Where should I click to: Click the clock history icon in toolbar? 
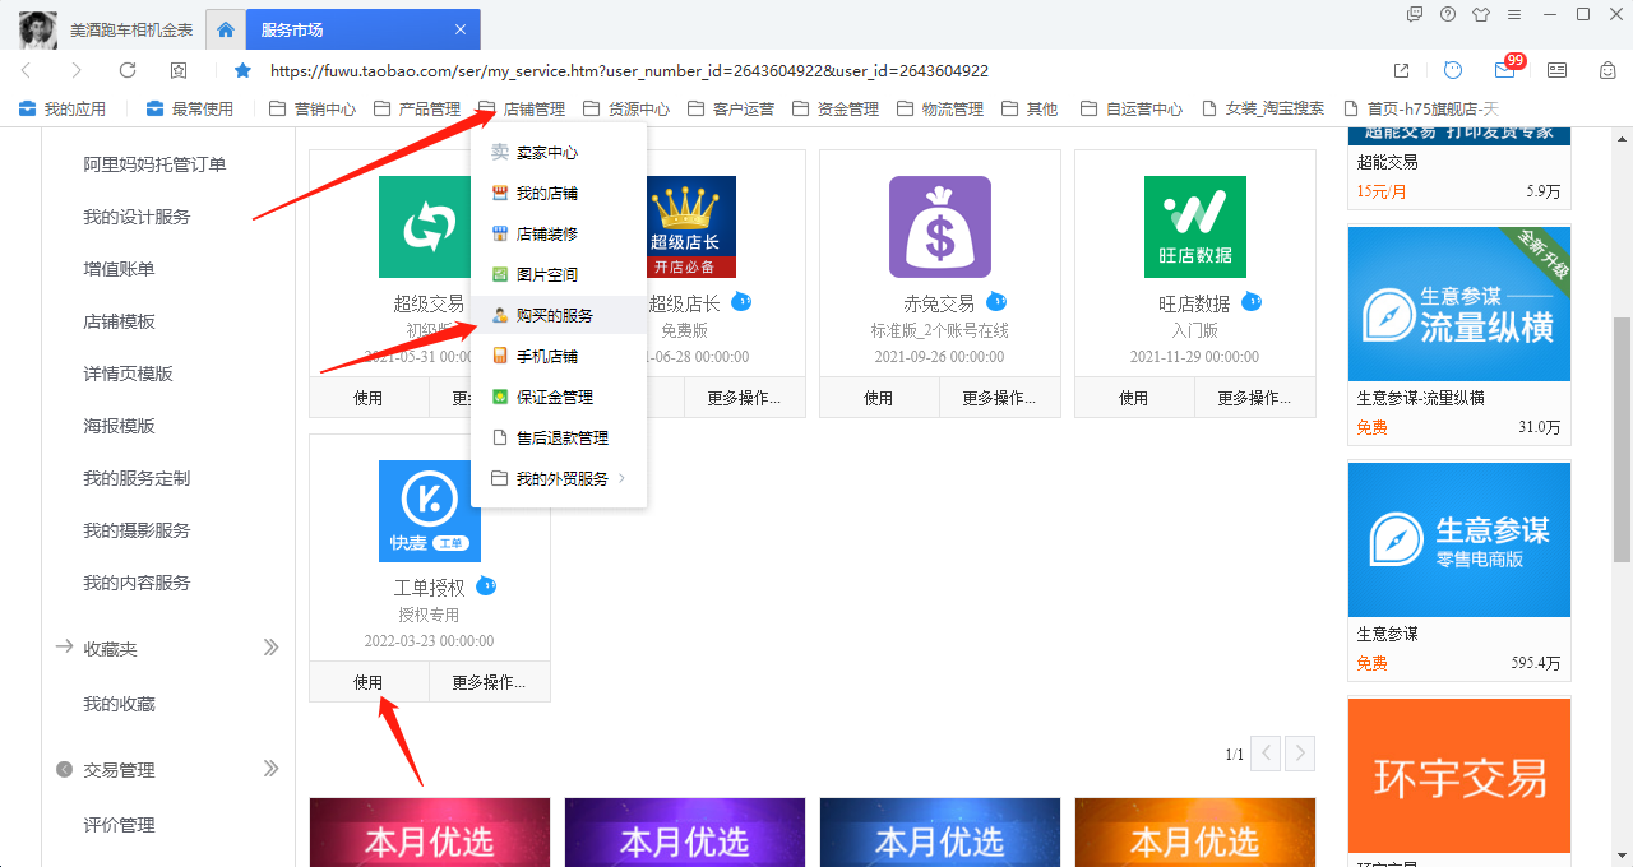pos(1453,70)
